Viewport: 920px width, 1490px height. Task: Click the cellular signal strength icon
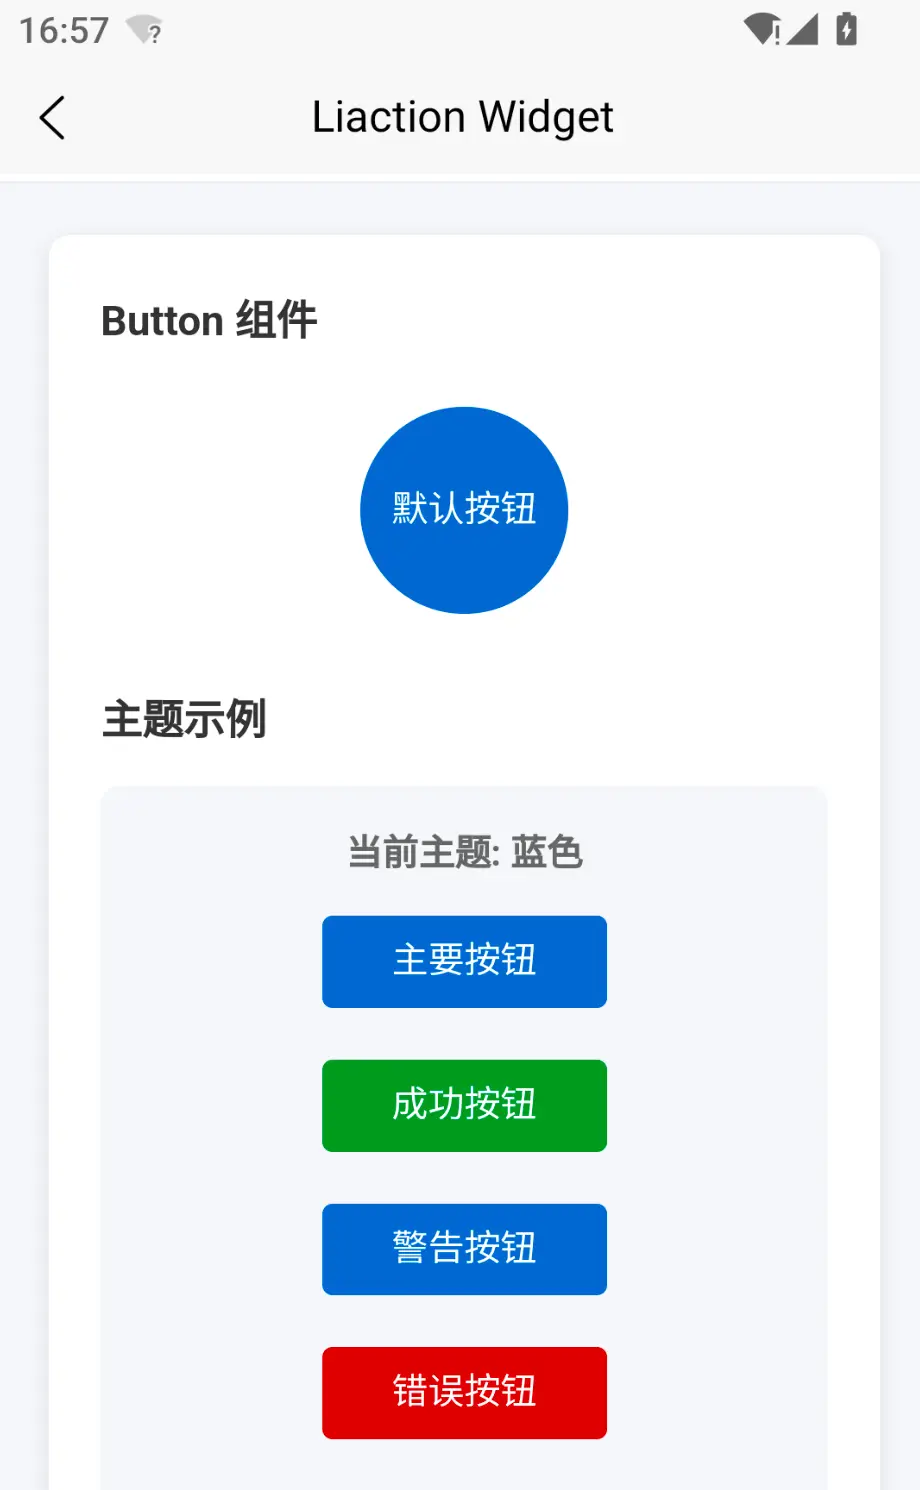pos(802,29)
